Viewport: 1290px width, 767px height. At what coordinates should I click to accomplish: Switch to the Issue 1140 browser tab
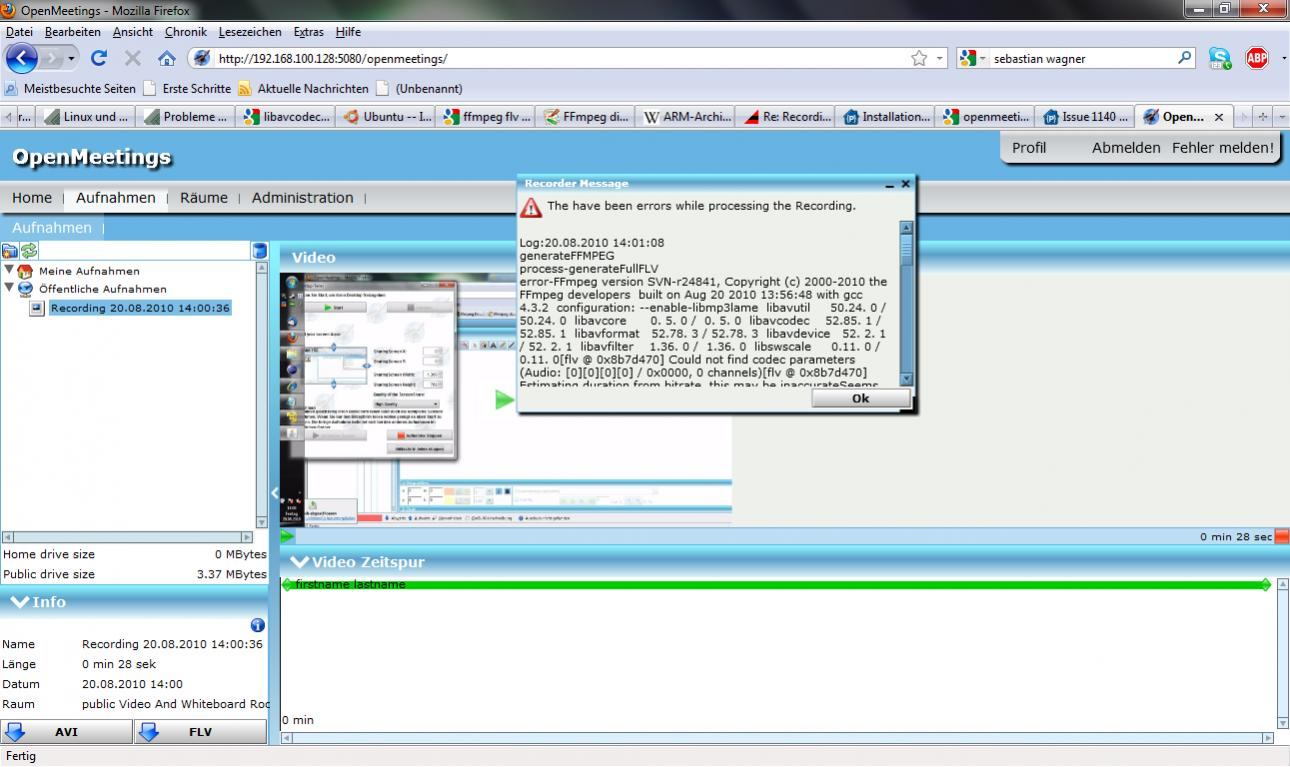[1085, 117]
